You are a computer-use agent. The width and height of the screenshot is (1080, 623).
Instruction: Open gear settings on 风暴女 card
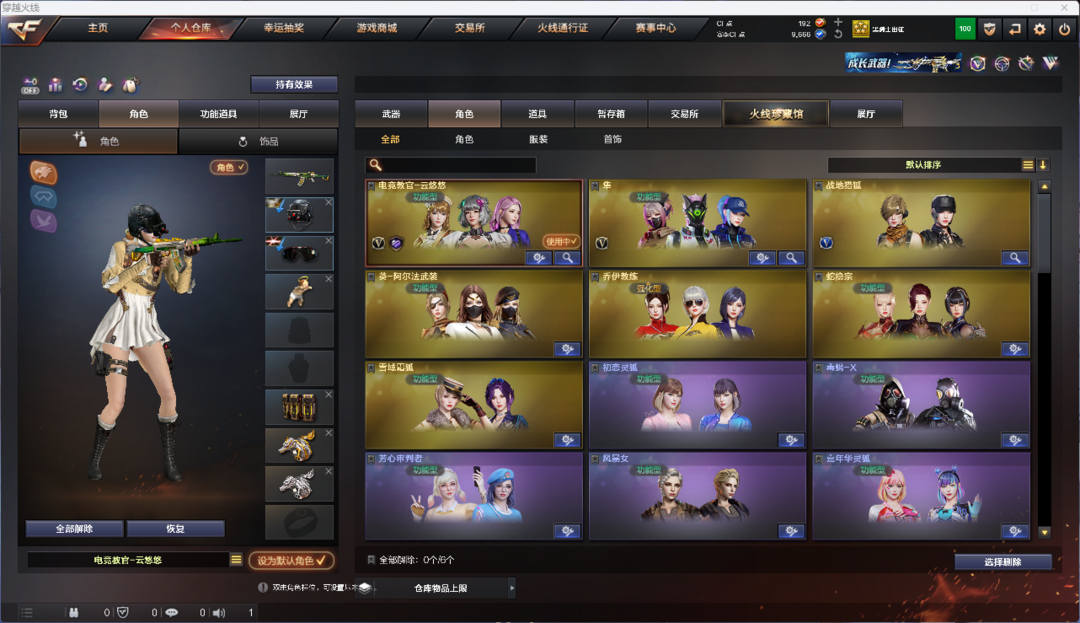791,531
